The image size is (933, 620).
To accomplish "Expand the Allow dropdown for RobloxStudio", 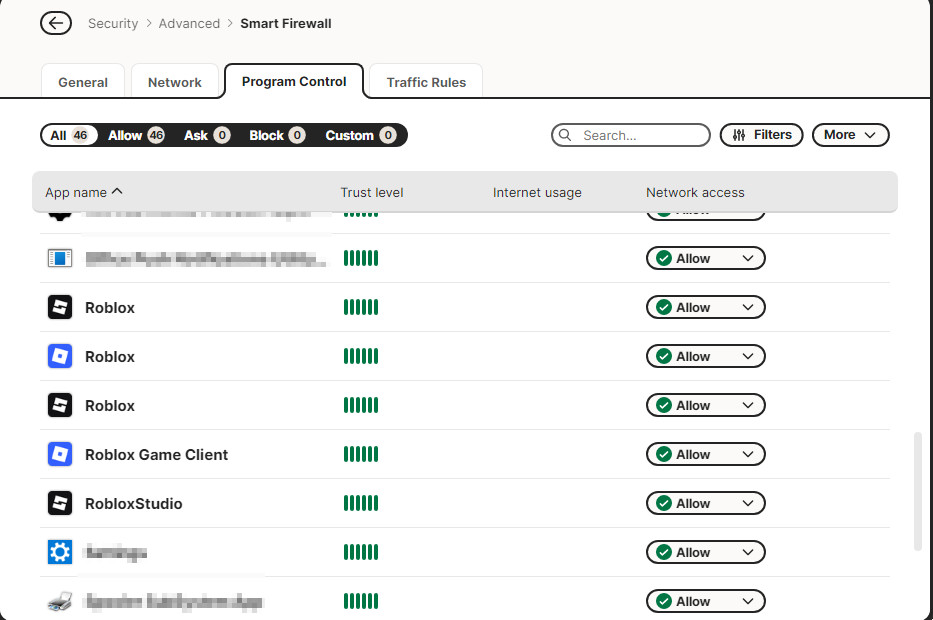I will (x=706, y=504).
